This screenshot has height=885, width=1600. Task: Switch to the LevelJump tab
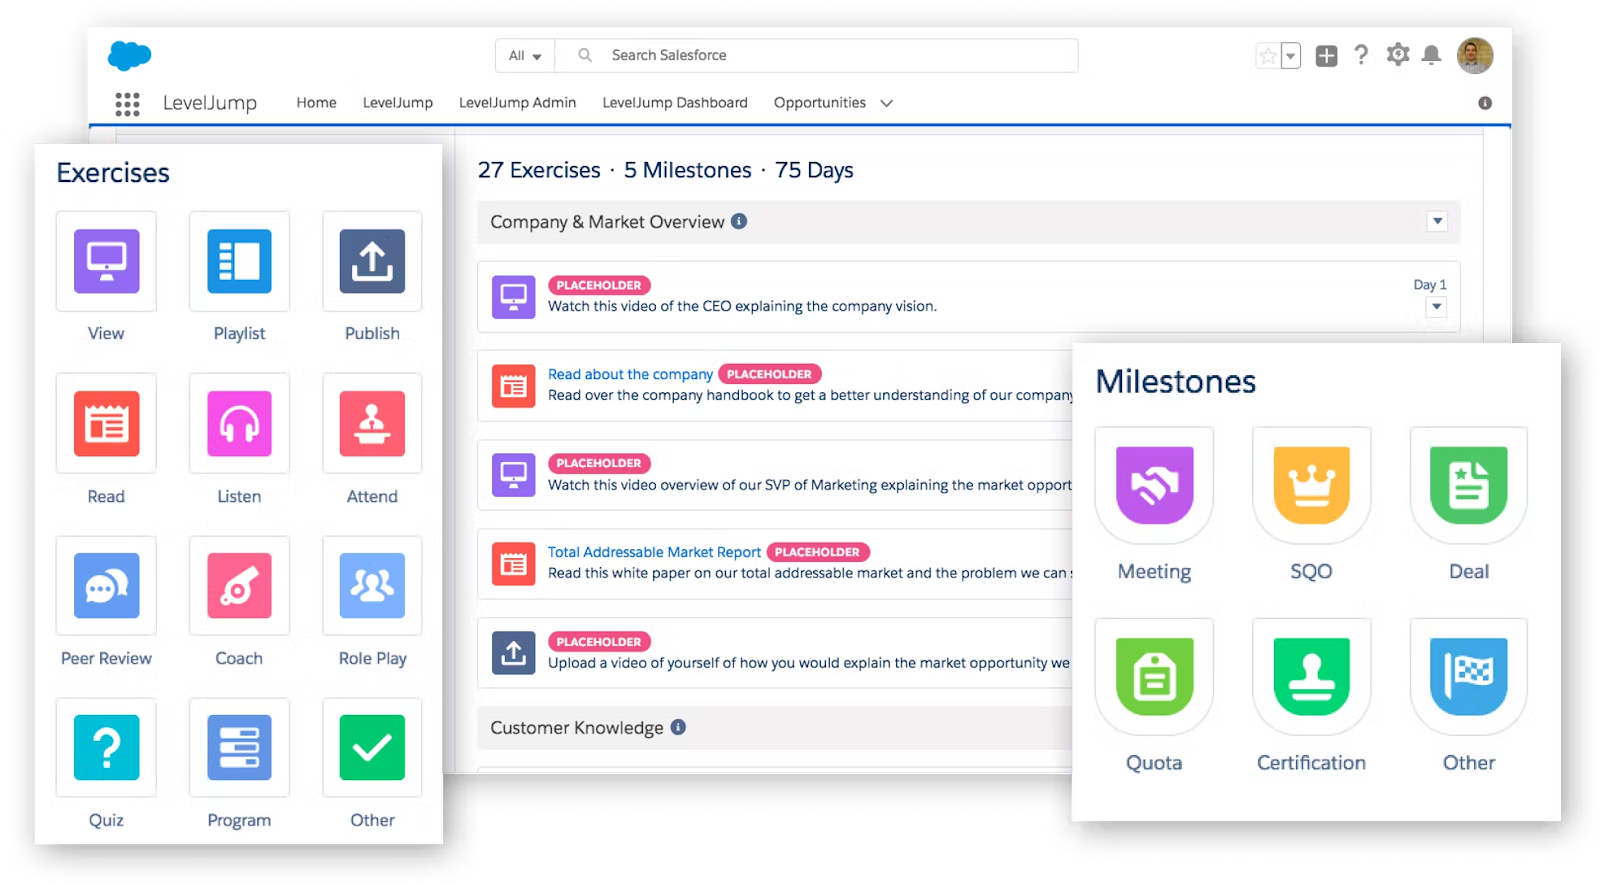(x=398, y=102)
